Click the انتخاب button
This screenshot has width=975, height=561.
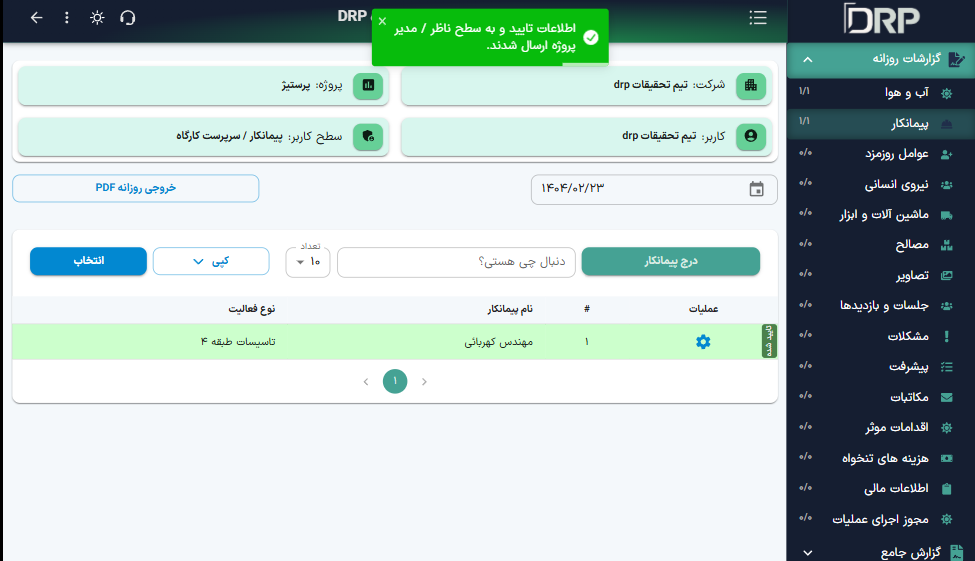point(88,261)
